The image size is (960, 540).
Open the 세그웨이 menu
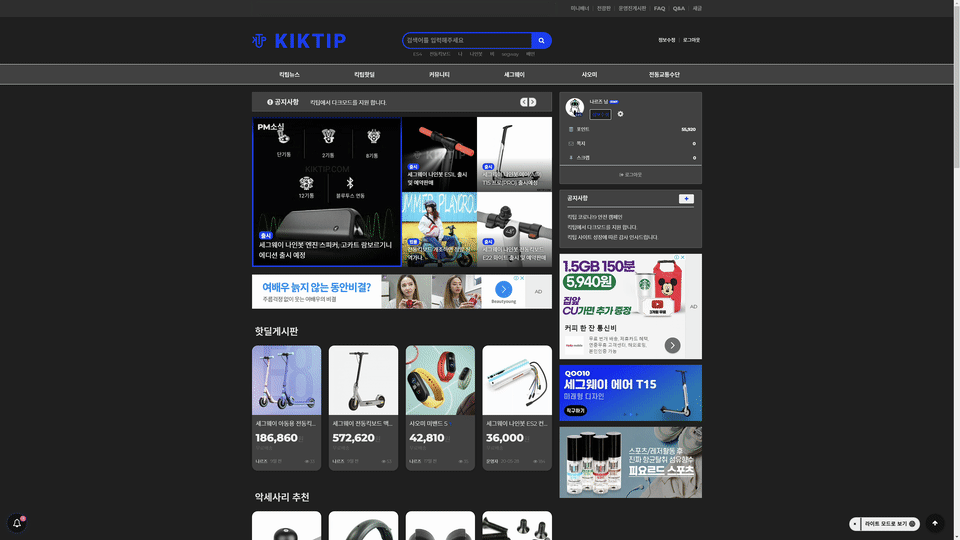(x=514, y=75)
